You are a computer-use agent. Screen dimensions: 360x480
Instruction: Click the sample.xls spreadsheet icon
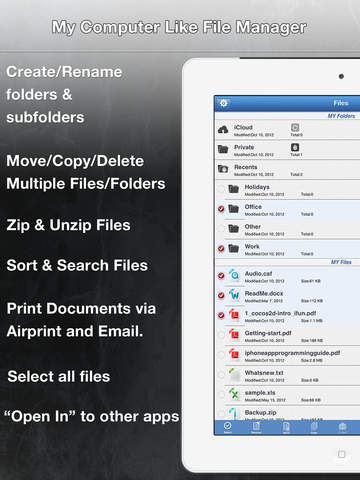click(x=234, y=394)
